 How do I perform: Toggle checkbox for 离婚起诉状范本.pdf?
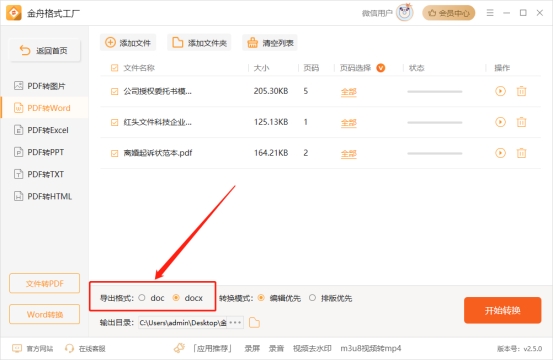pos(114,153)
